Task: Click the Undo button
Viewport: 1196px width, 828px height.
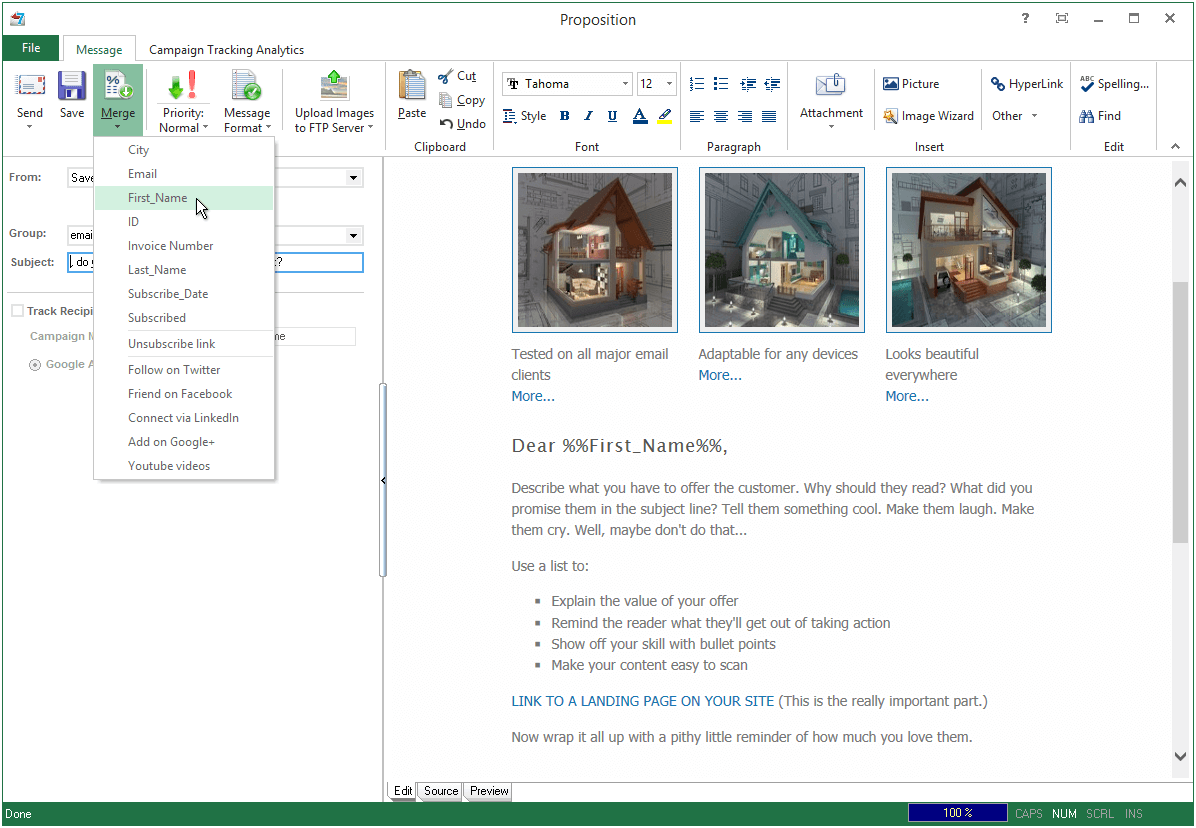Action: tap(462, 124)
